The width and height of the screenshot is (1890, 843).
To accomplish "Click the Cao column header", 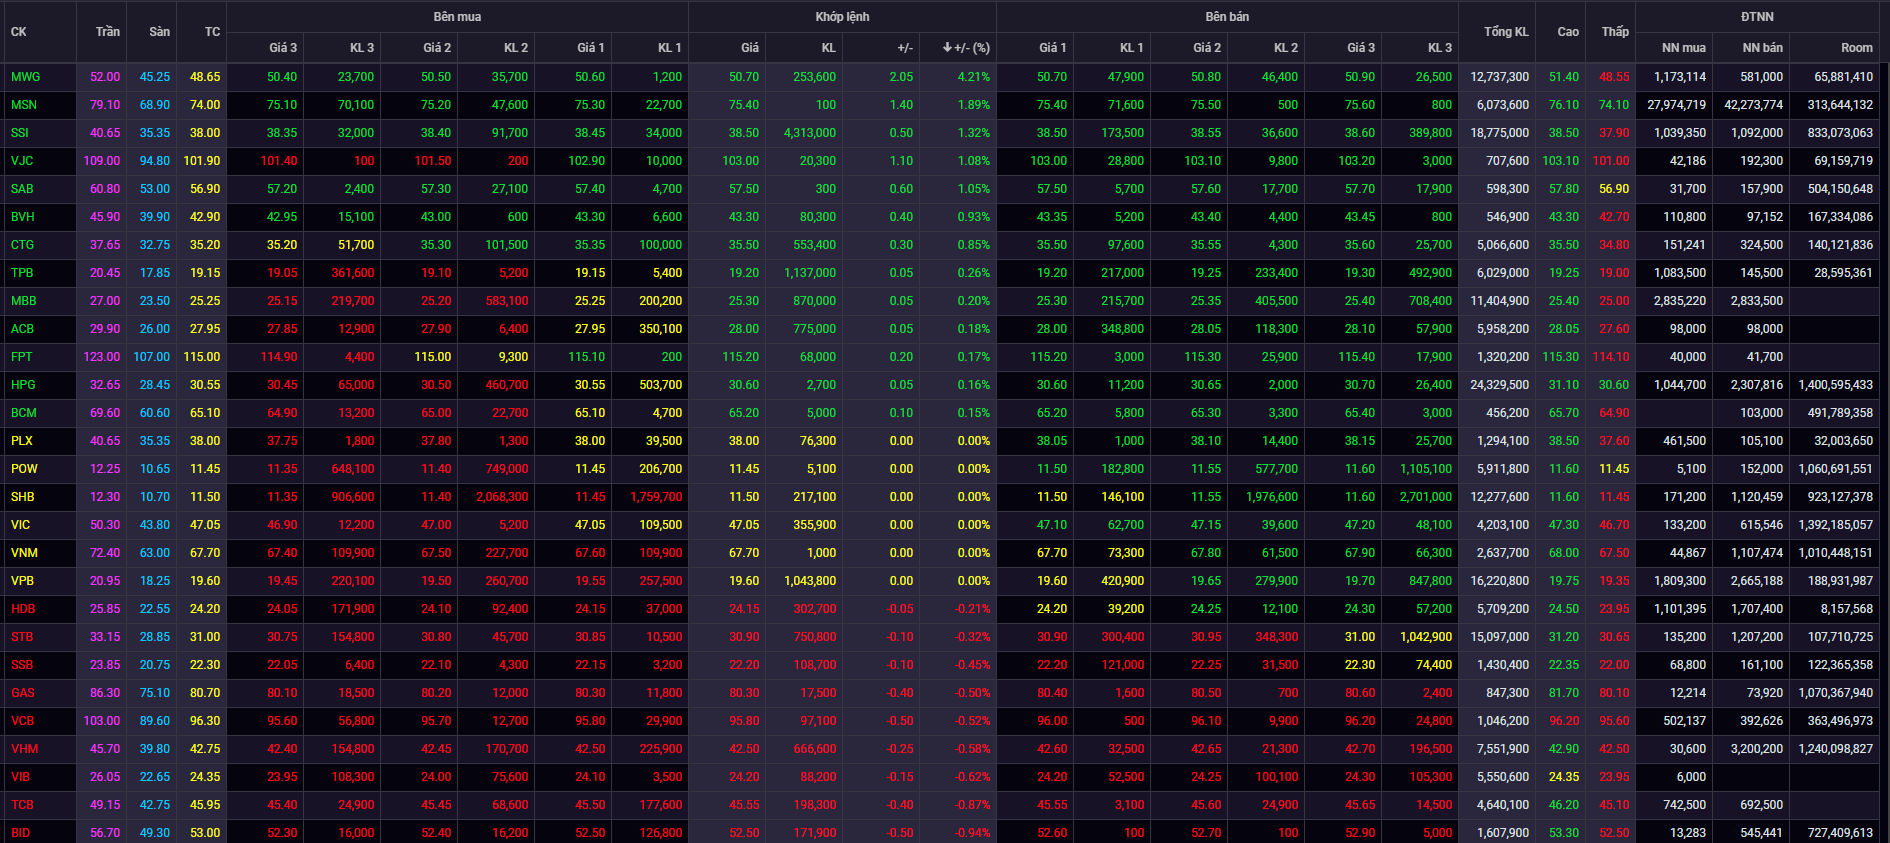I will pos(1568,32).
